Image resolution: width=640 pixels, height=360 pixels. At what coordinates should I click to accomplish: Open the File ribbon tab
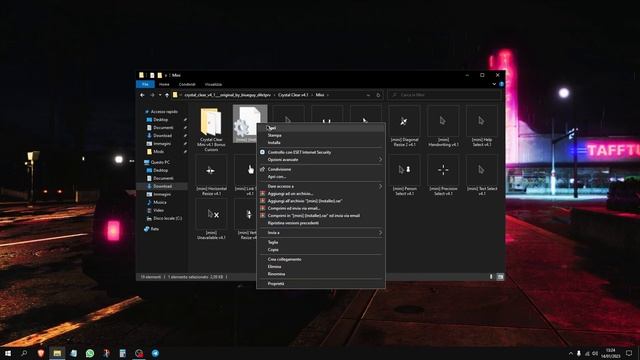145,84
